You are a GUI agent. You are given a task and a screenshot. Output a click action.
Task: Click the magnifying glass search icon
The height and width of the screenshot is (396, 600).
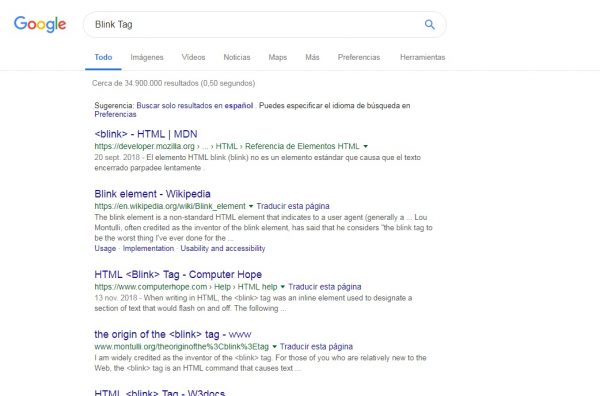pos(429,24)
